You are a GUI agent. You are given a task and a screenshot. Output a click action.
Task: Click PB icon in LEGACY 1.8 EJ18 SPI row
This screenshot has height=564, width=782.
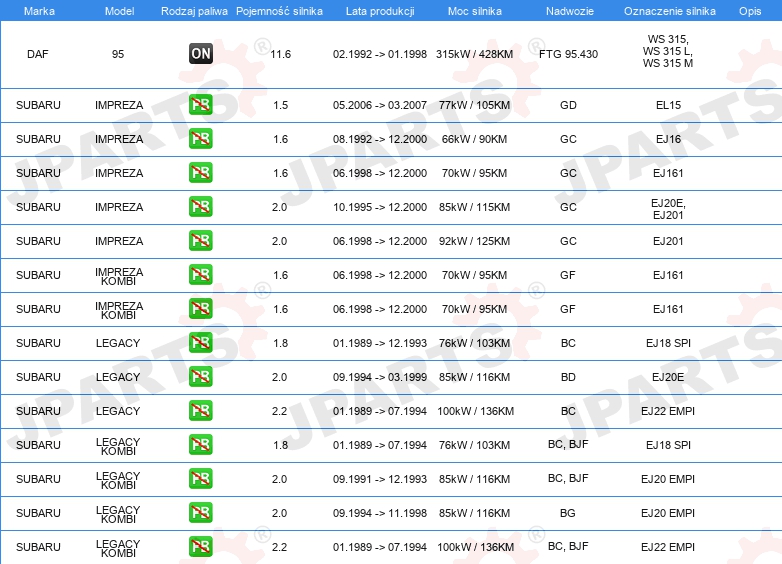(x=201, y=343)
